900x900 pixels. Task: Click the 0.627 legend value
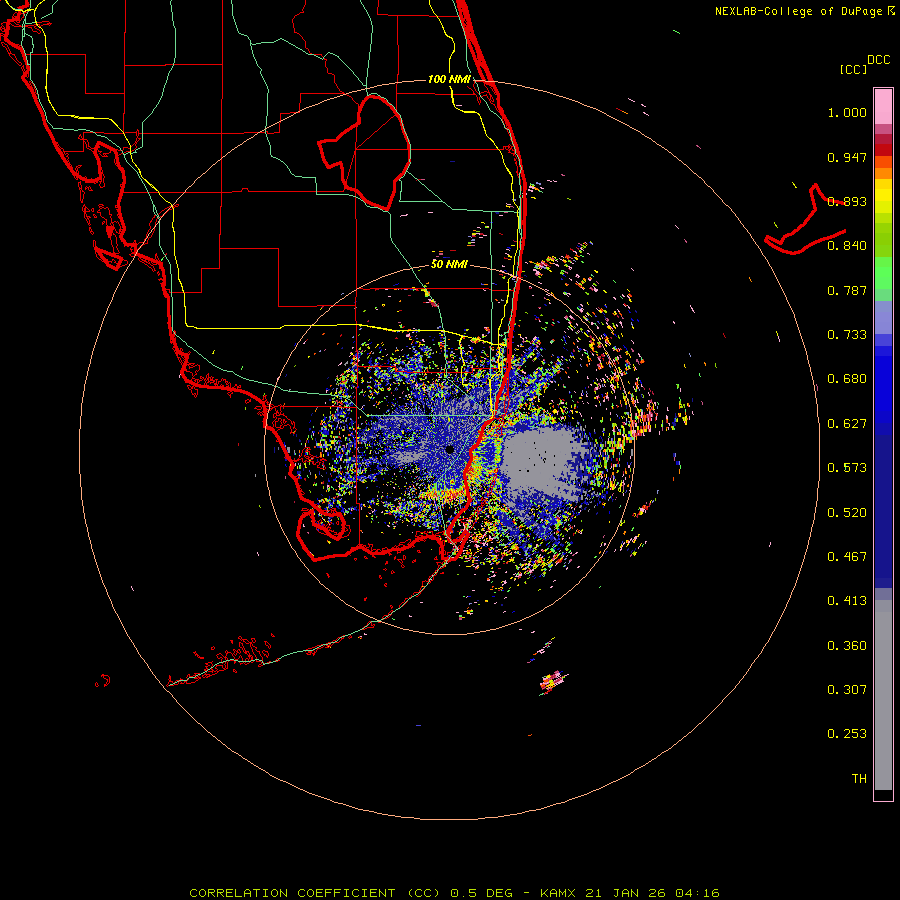pyautogui.click(x=847, y=424)
